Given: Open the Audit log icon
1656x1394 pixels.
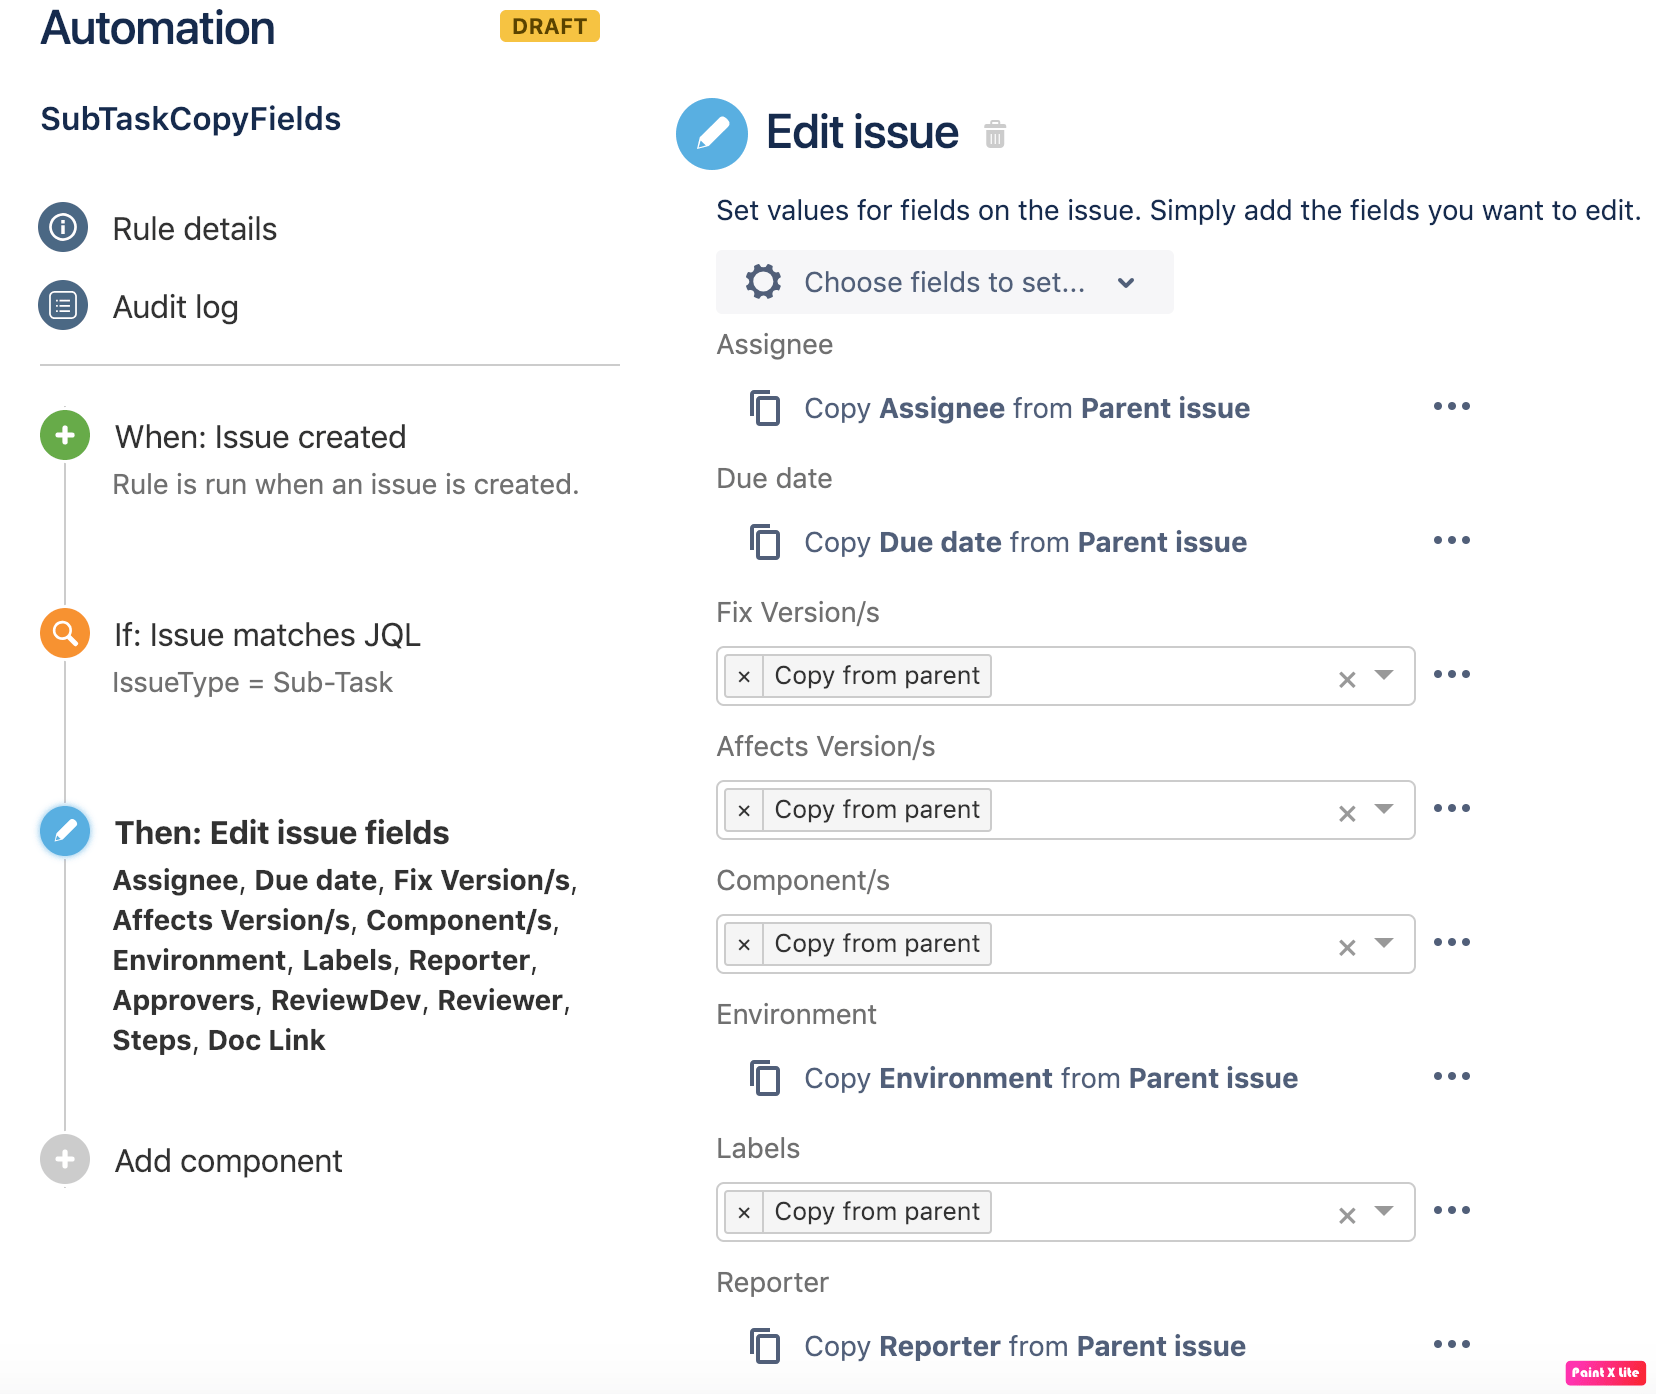Looking at the screenshot, I should pos(63,305).
